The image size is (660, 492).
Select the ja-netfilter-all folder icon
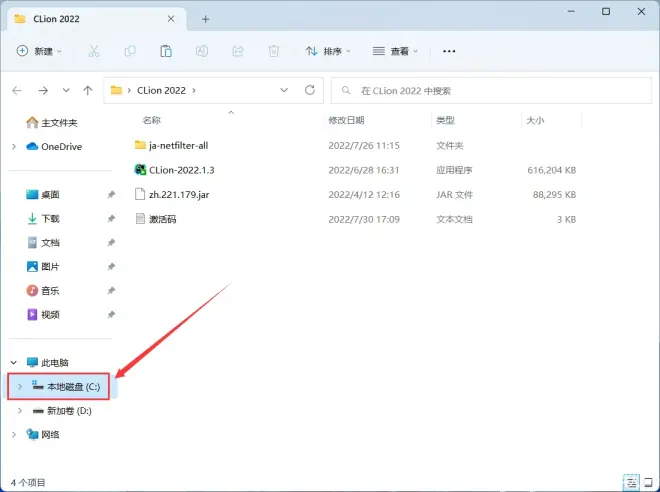[140, 145]
